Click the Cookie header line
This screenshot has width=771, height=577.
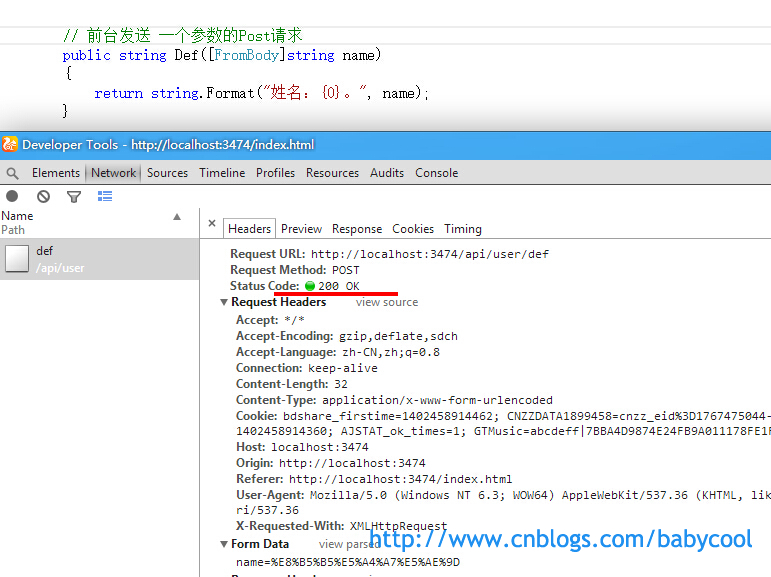coord(504,424)
